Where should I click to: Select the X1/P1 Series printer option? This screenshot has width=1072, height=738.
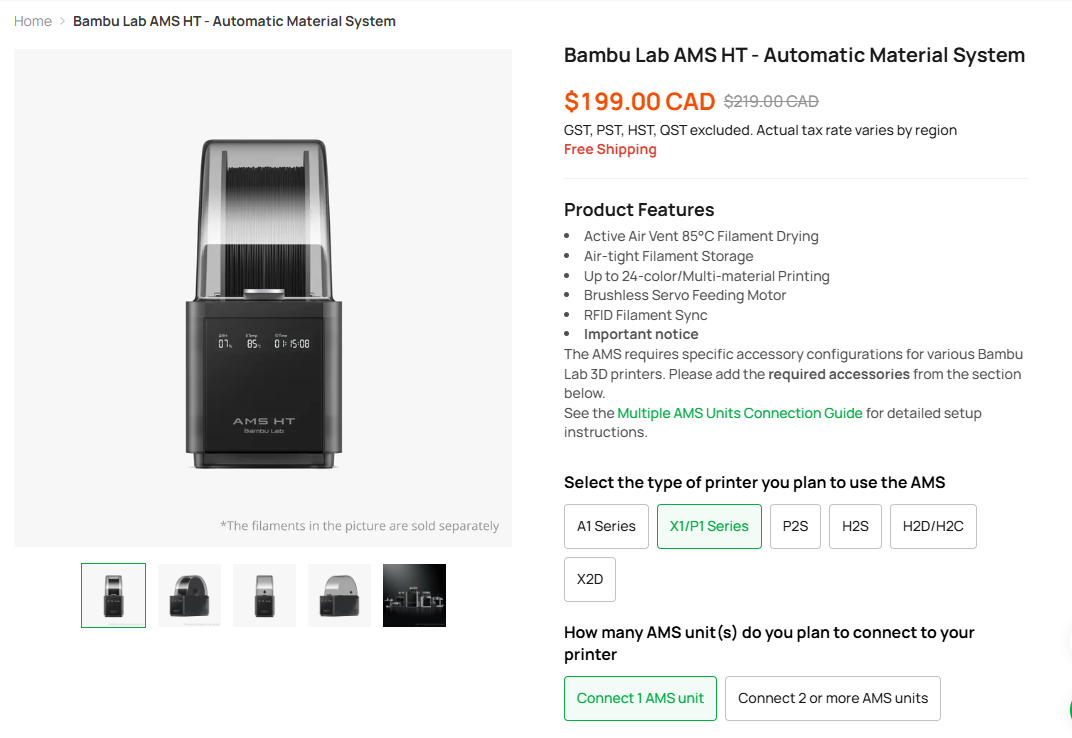coord(709,526)
